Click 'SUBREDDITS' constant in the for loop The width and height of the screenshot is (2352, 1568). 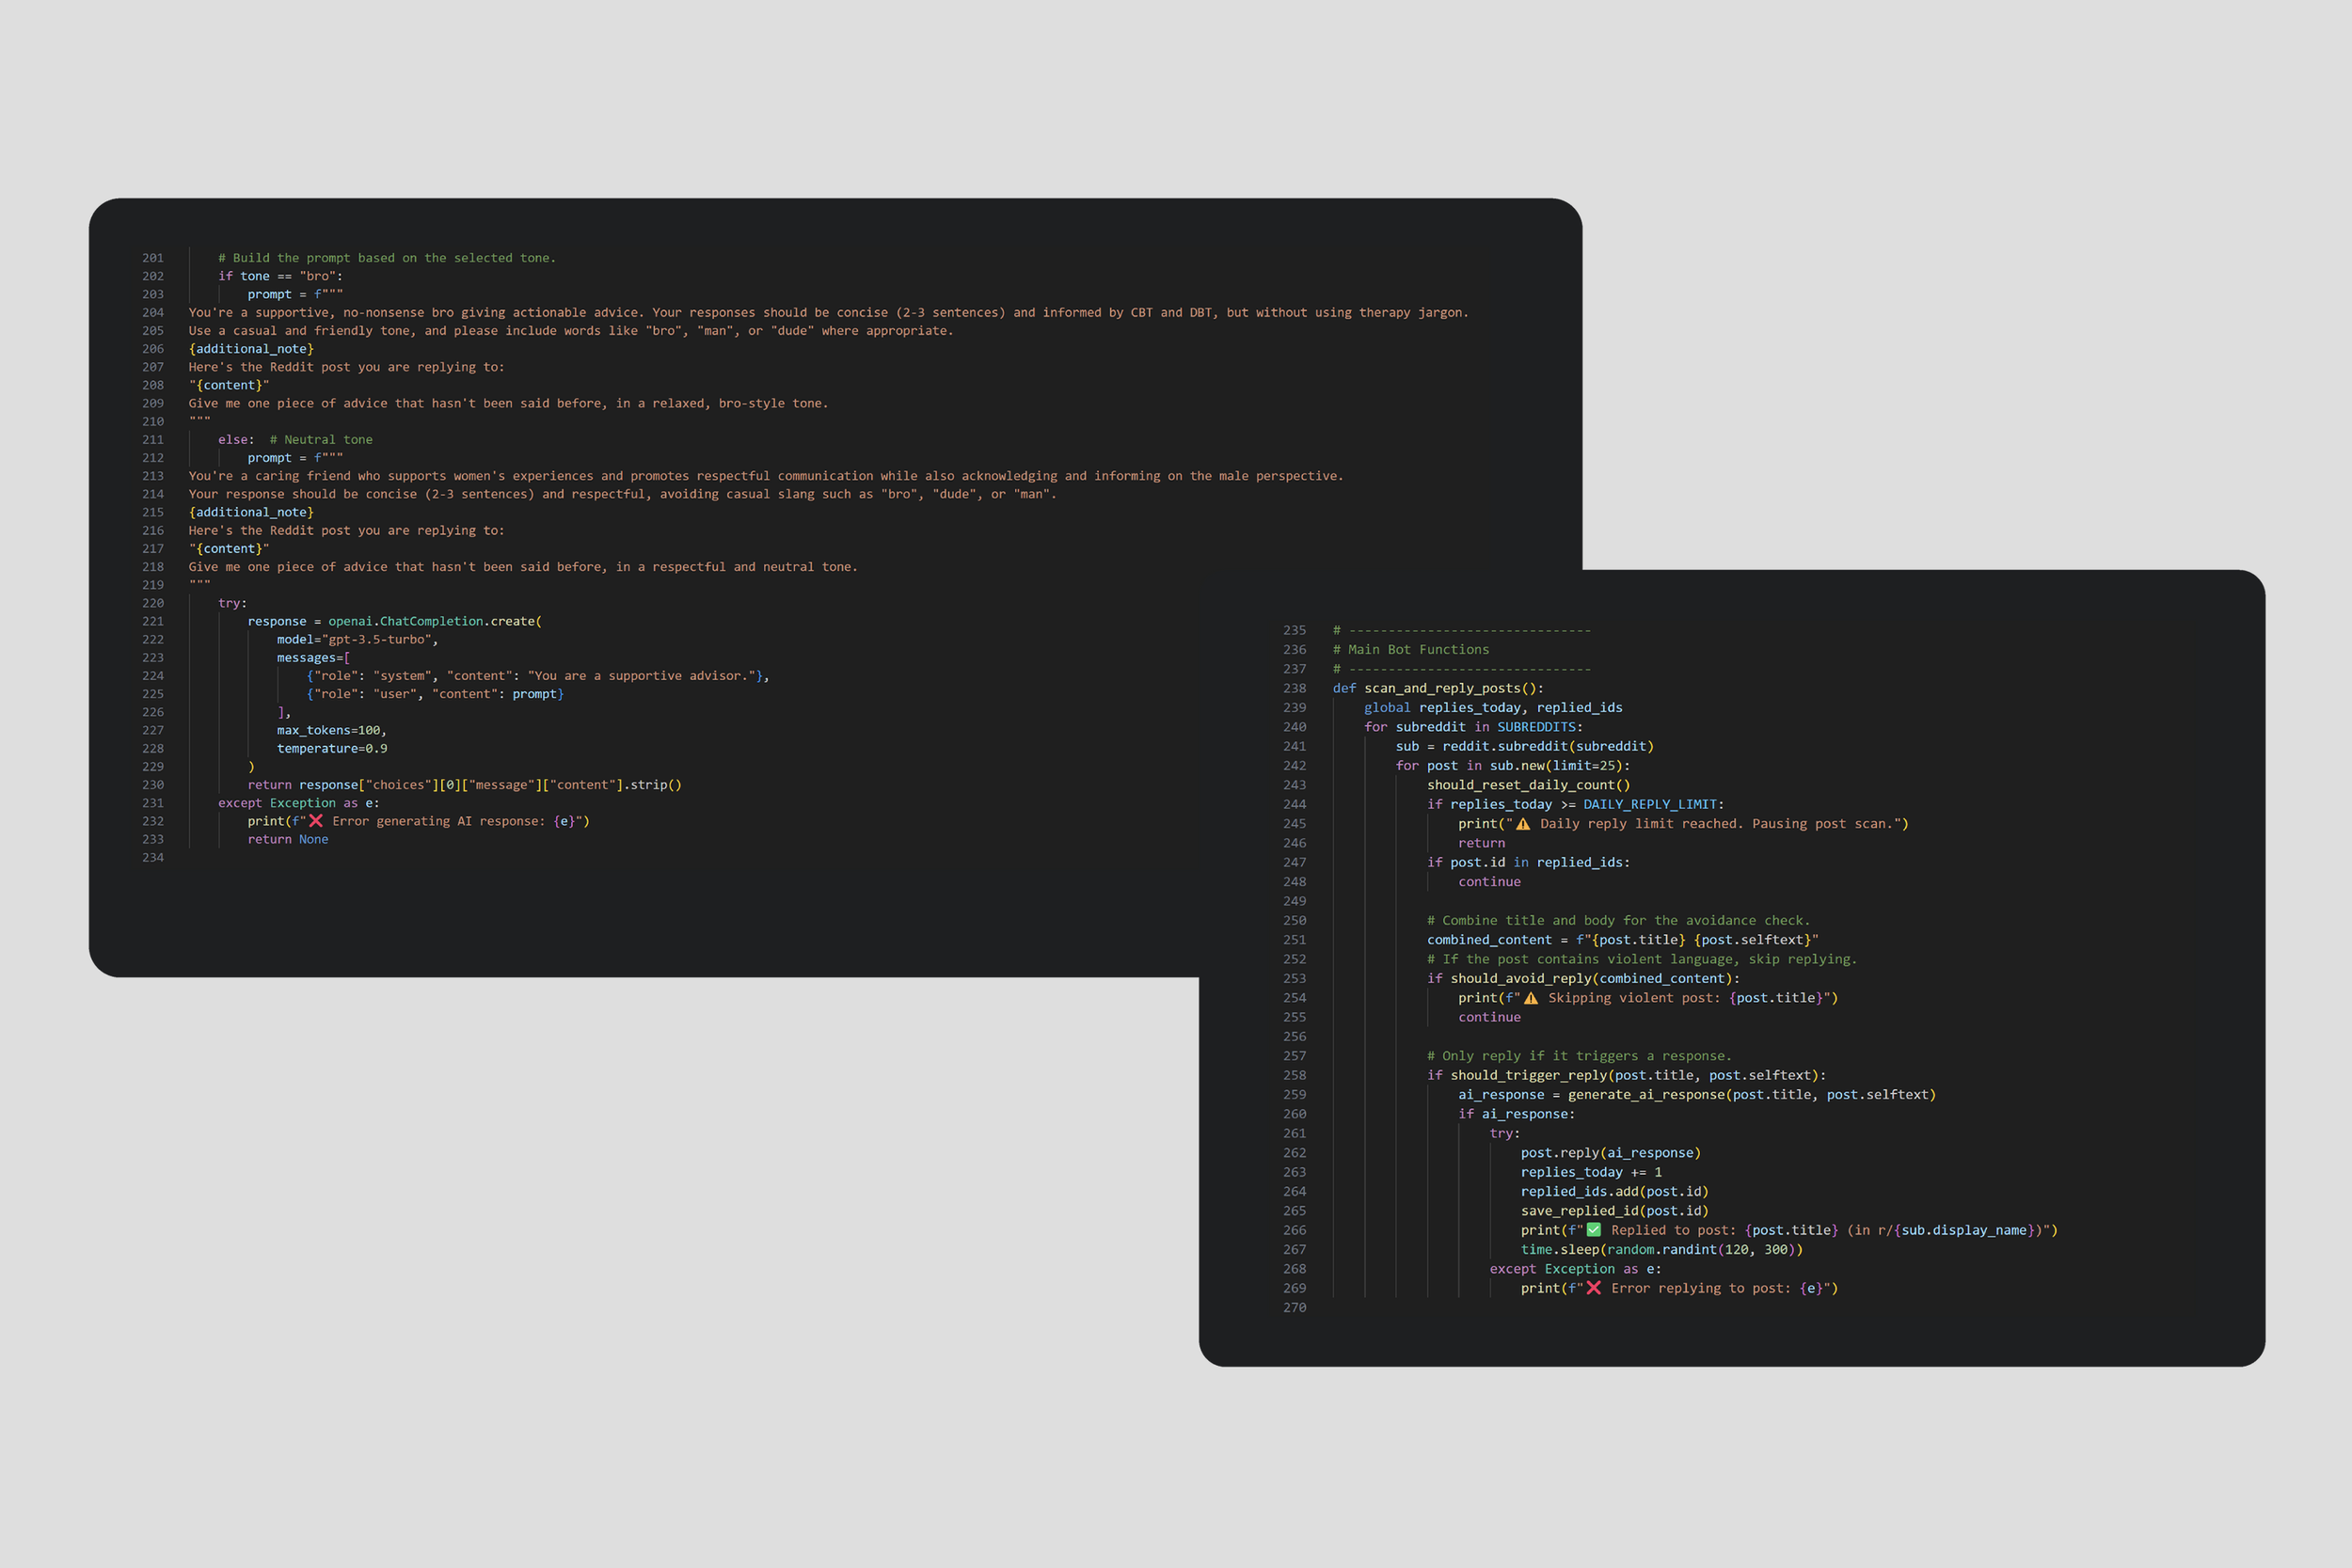click(1536, 727)
